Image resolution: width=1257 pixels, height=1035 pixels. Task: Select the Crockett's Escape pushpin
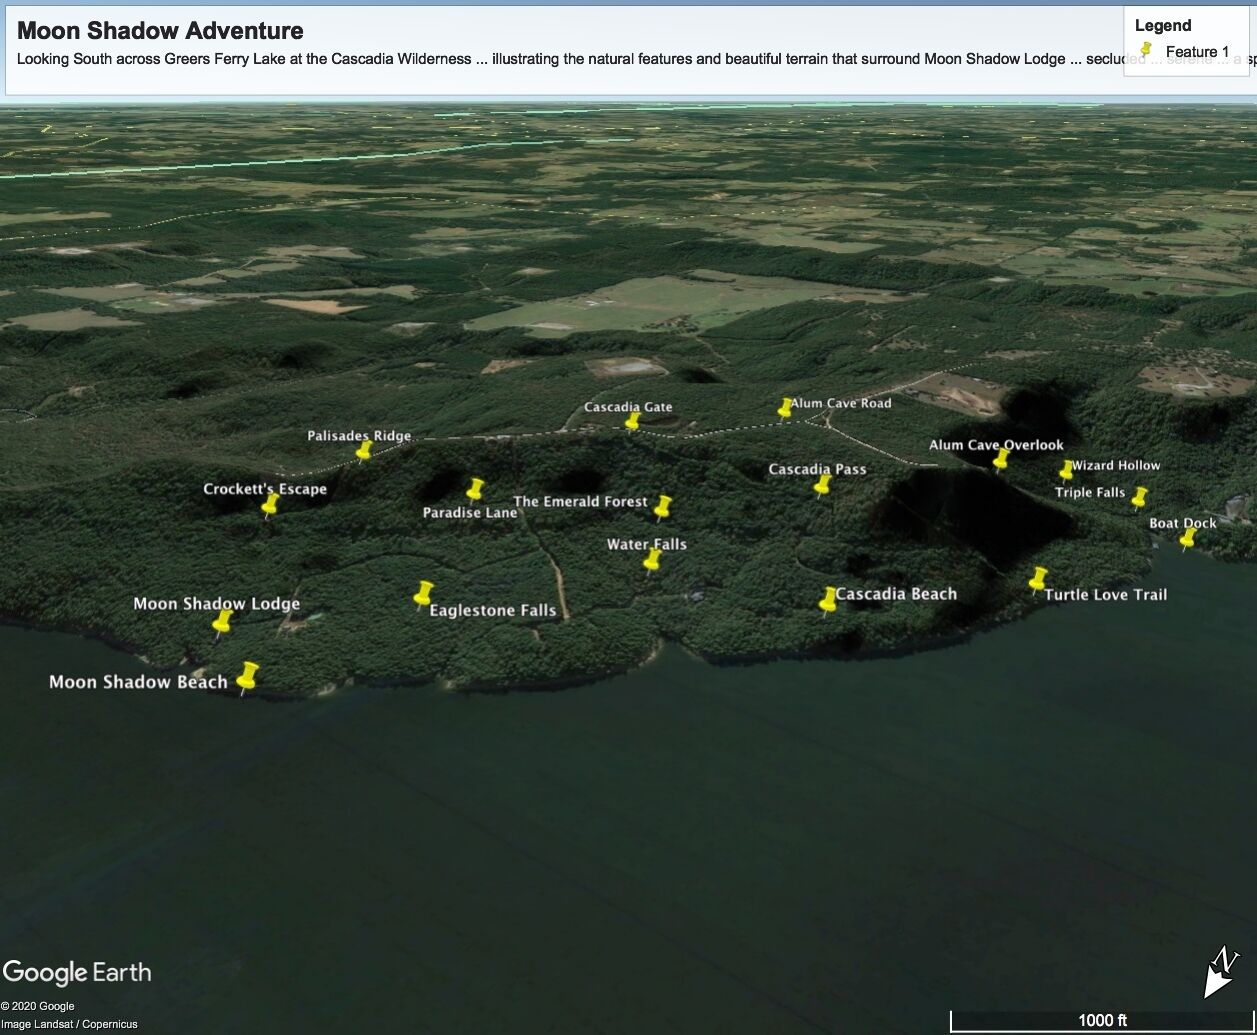(270, 505)
